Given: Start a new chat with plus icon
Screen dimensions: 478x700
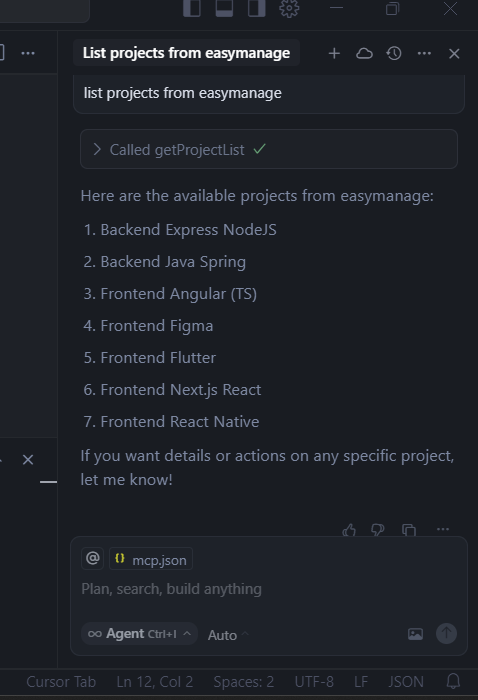Looking at the screenshot, I should coord(334,54).
